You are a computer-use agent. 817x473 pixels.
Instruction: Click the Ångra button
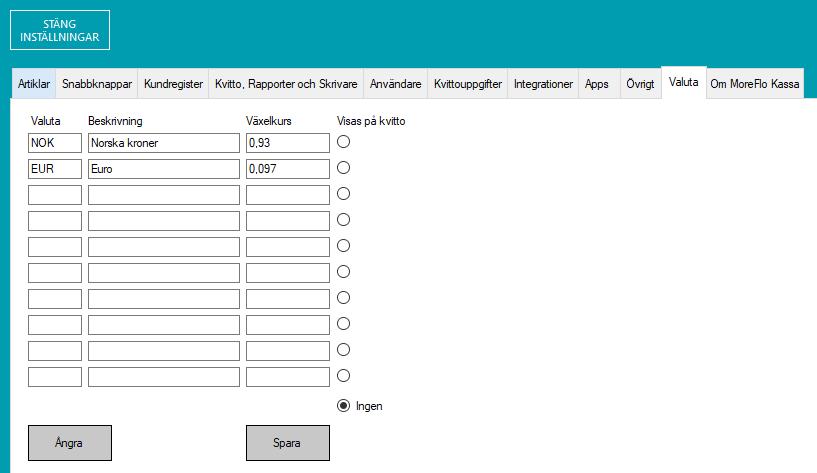click(70, 443)
